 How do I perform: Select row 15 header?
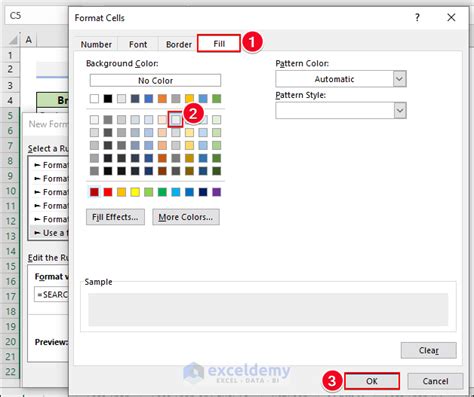point(10,266)
